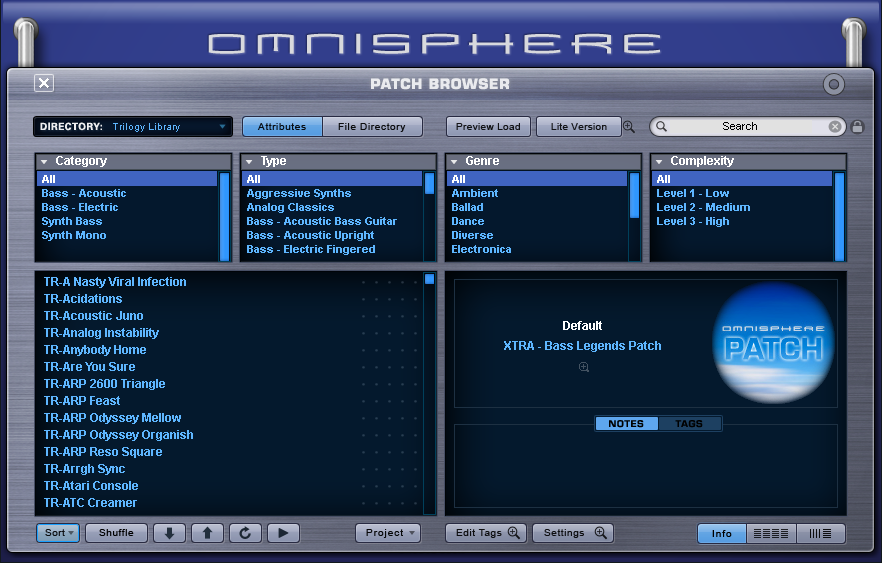Click the Shuffle button

tap(116, 533)
